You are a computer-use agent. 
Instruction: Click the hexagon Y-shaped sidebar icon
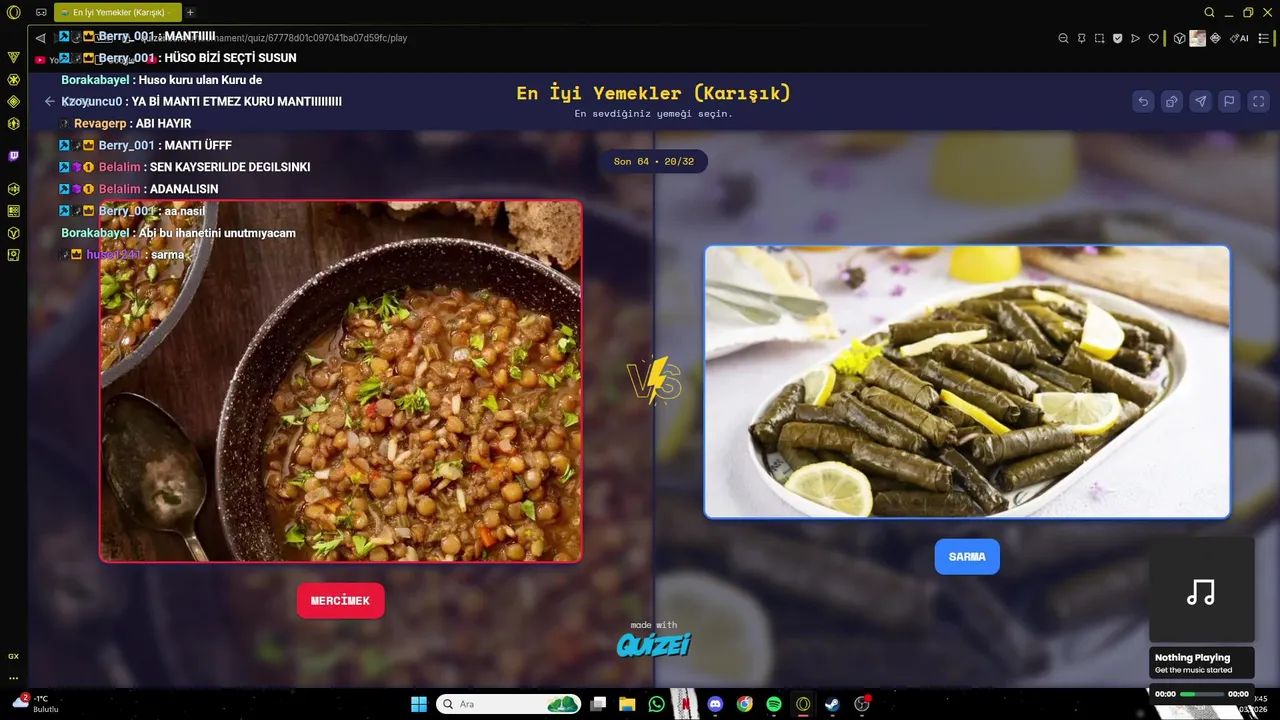point(14,233)
